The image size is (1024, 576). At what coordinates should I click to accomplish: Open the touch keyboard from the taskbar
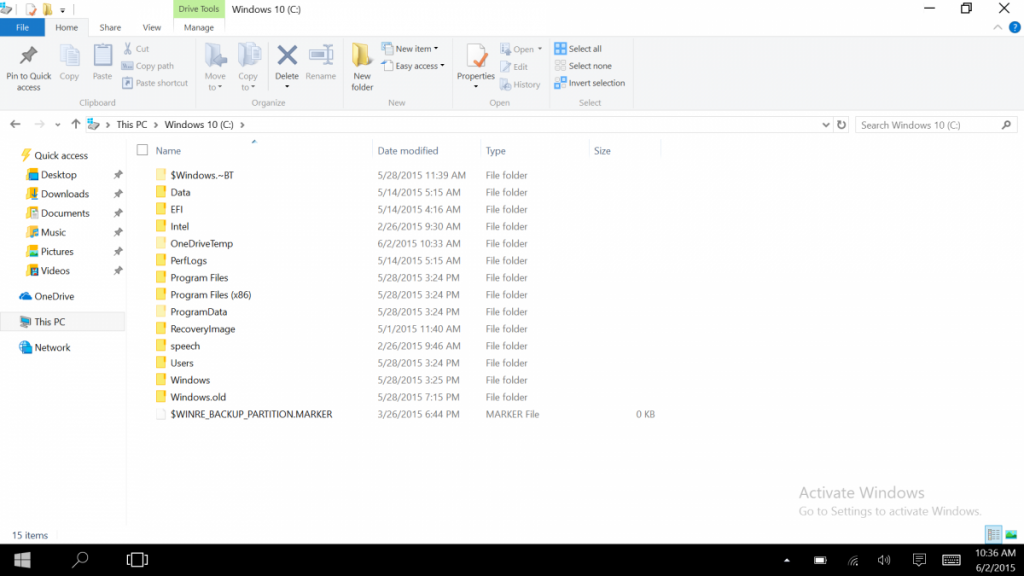(x=952, y=560)
